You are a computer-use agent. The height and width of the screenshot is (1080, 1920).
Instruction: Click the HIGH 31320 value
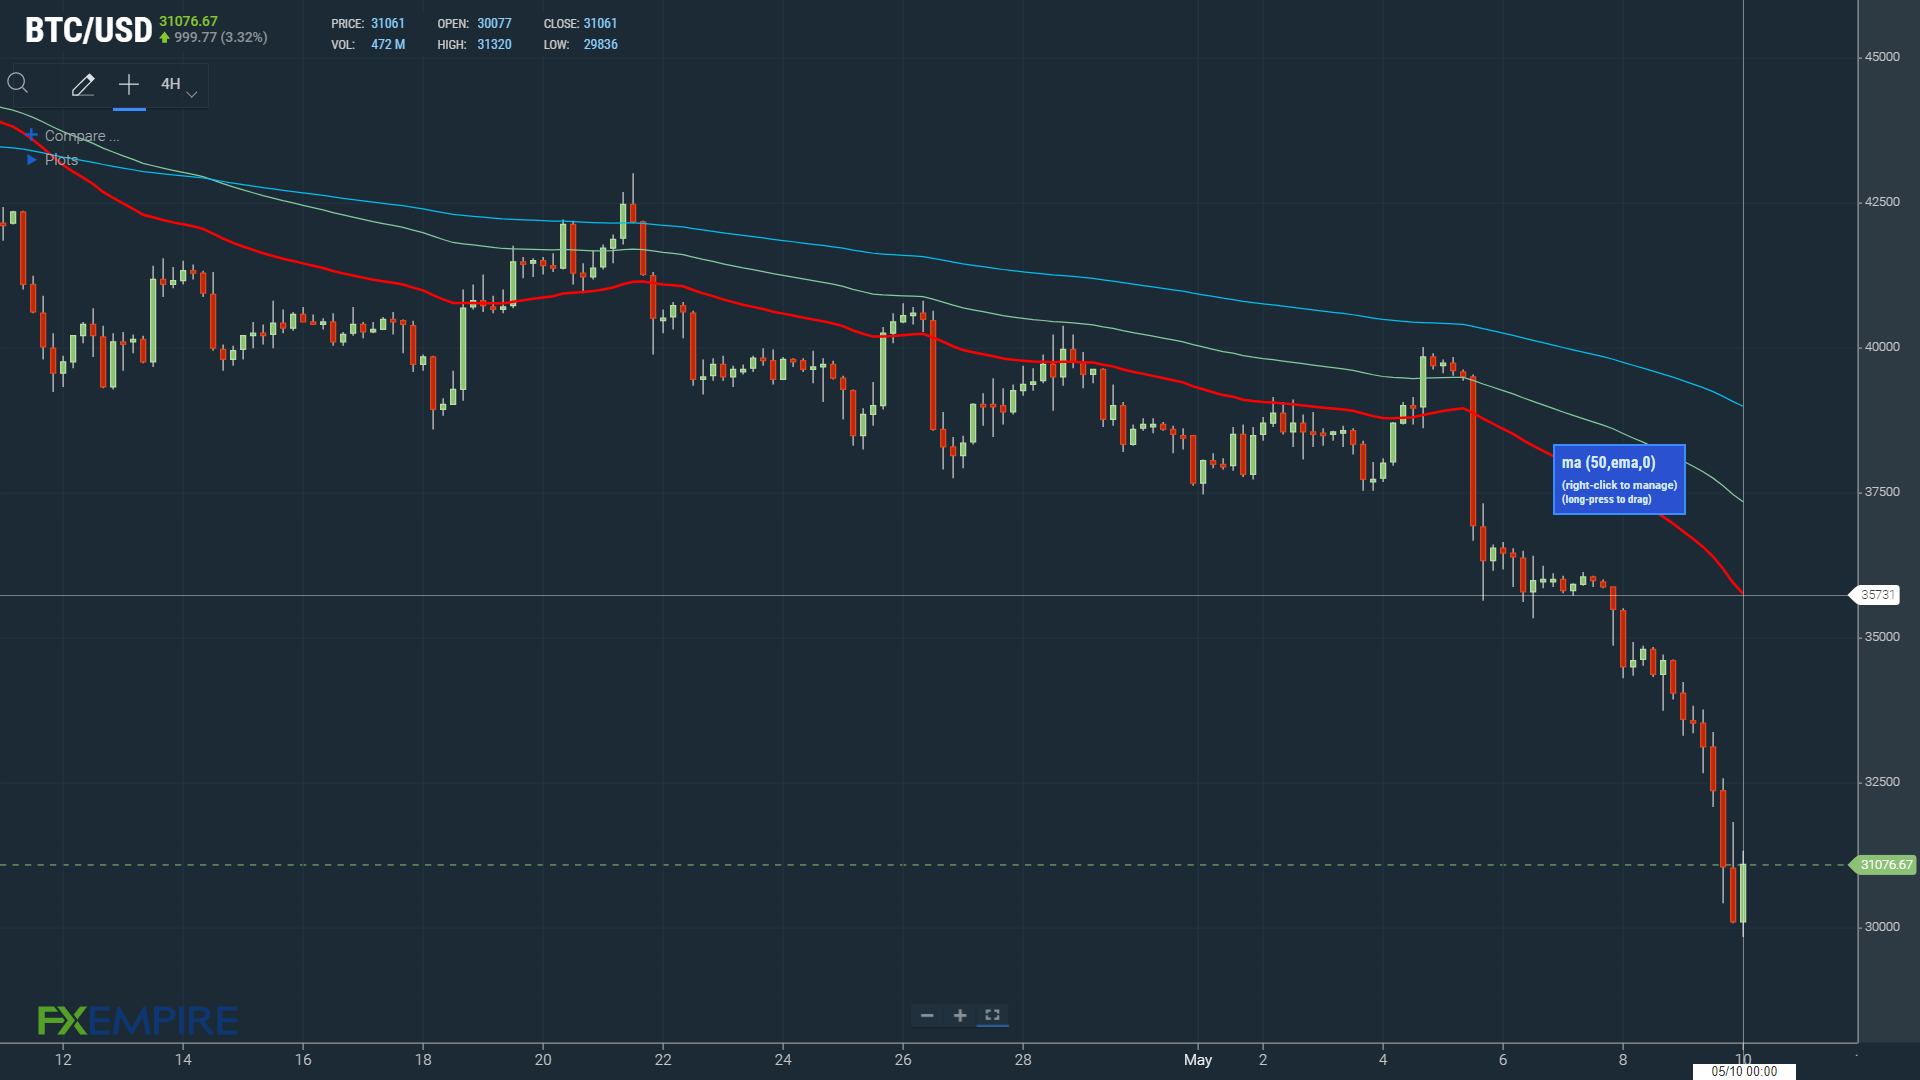[x=494, y=45]
